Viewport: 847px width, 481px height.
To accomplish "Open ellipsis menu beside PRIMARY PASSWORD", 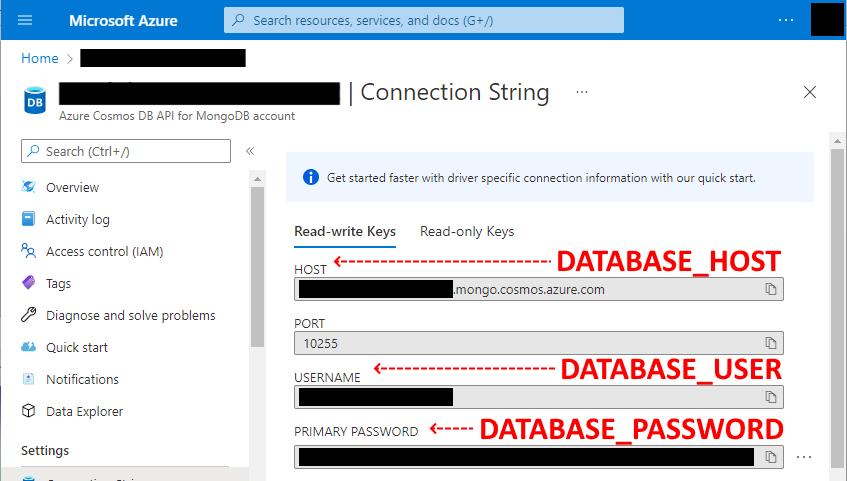I will coord(804,457).
